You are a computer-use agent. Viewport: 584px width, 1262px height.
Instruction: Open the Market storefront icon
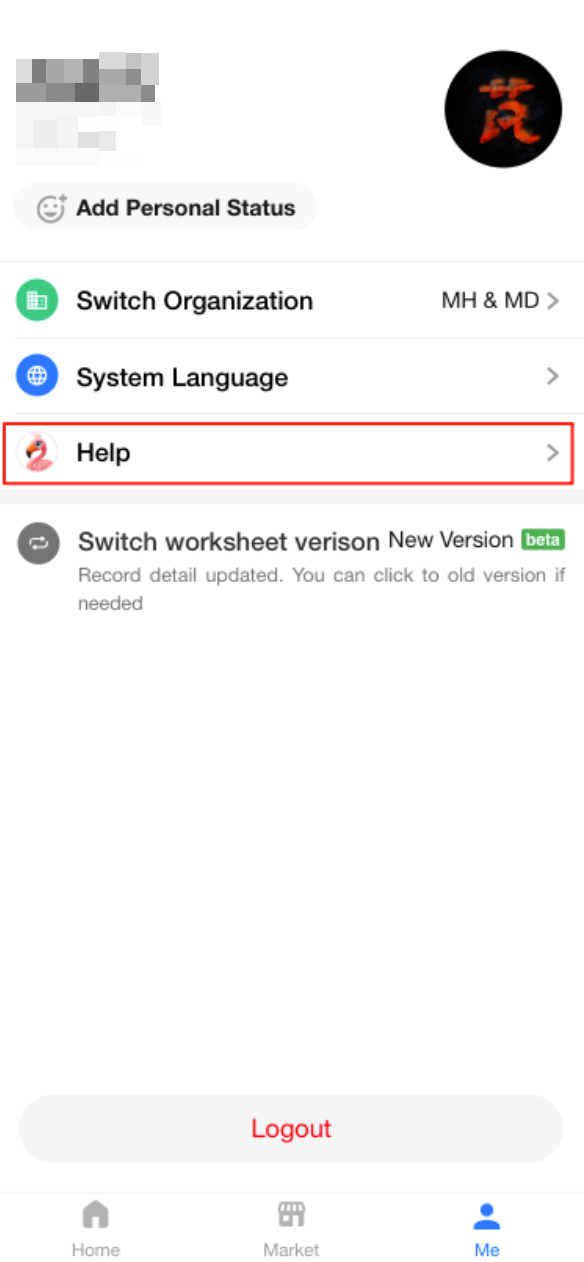291,1215
